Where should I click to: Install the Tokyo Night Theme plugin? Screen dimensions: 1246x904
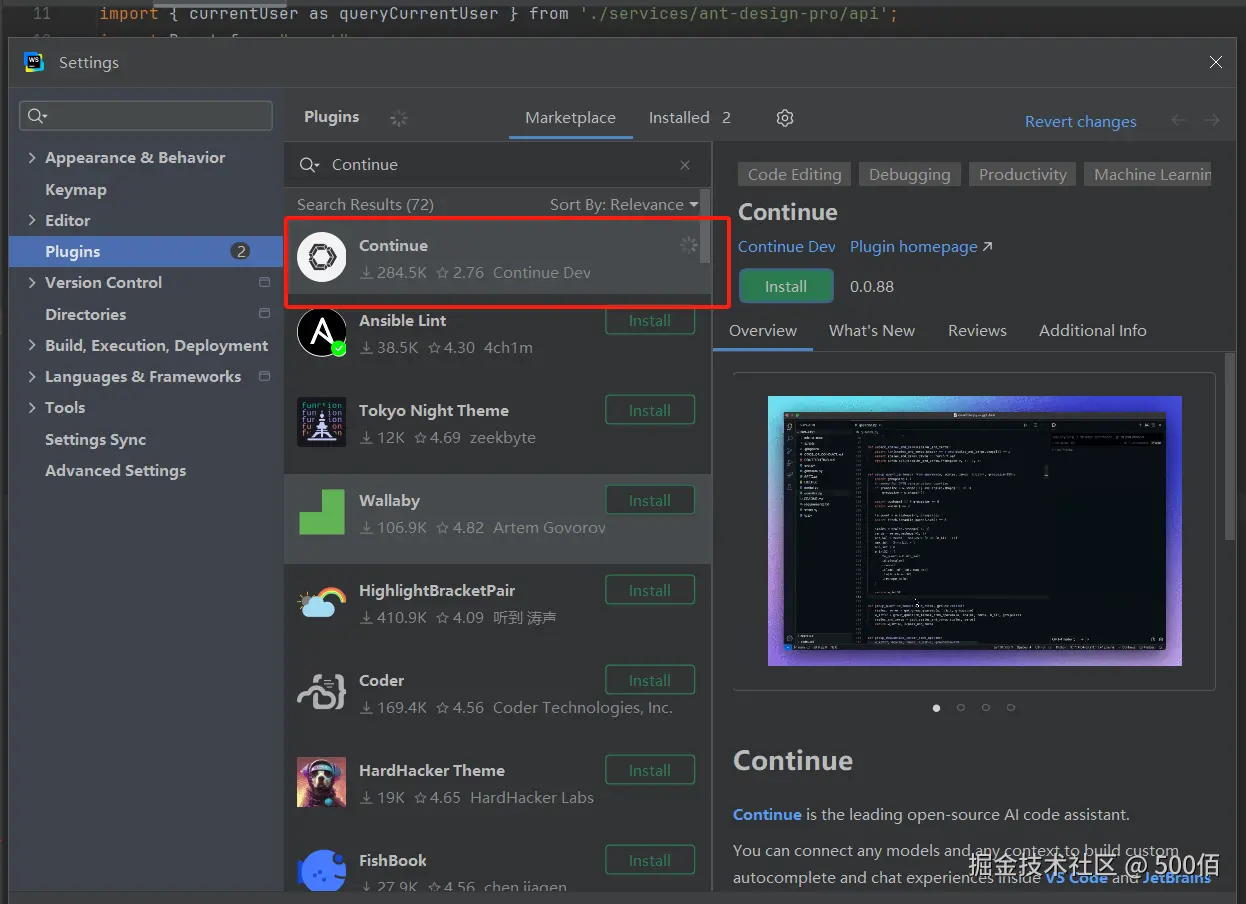(650, 410)
